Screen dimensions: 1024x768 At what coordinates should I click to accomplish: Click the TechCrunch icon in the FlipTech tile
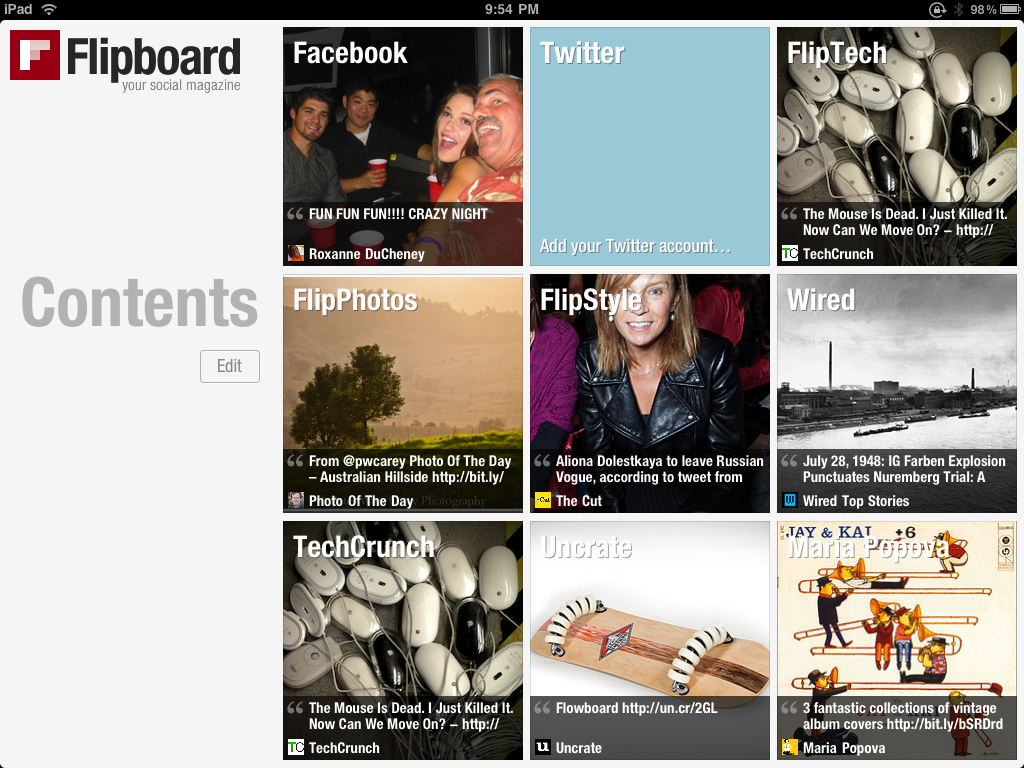pos(790,254)
